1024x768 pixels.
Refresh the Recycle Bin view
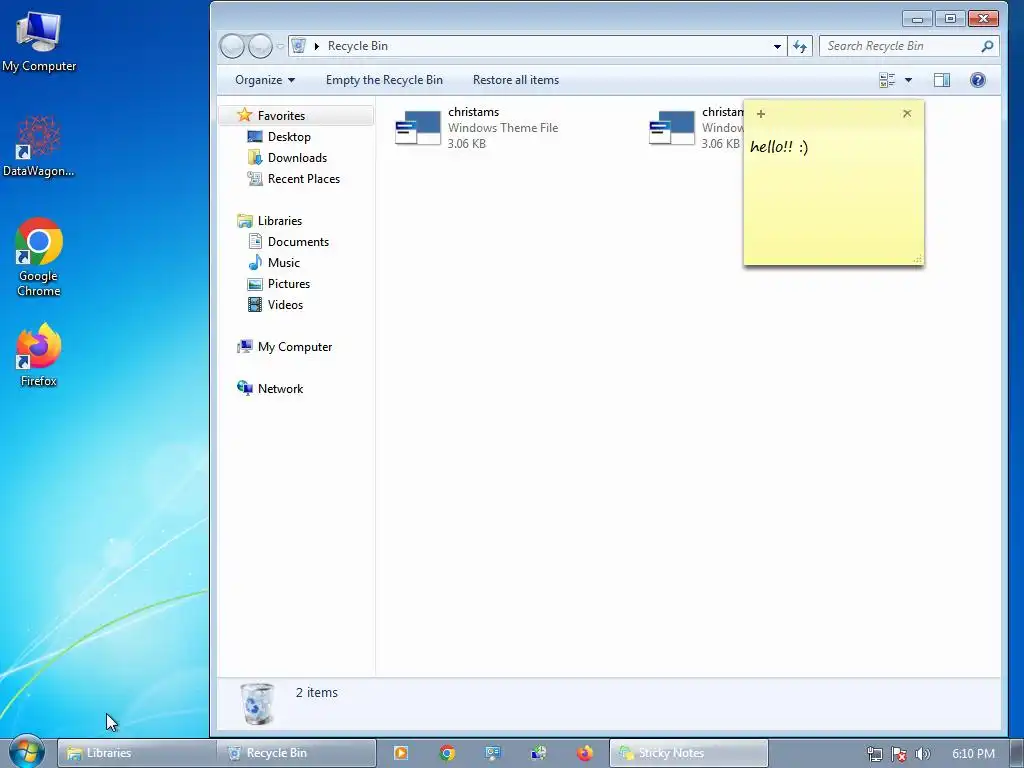pos(800,46)
